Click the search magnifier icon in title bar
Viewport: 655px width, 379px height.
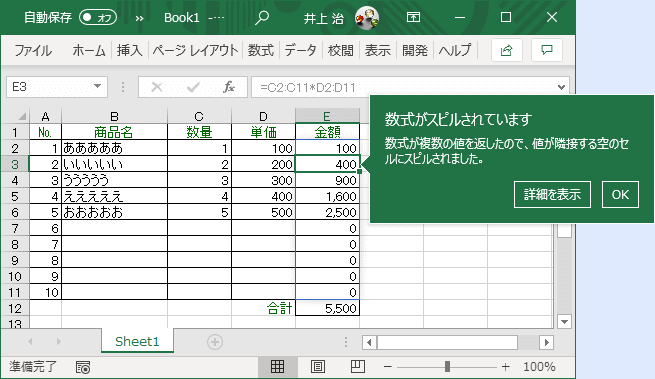(x=262, y=18)
